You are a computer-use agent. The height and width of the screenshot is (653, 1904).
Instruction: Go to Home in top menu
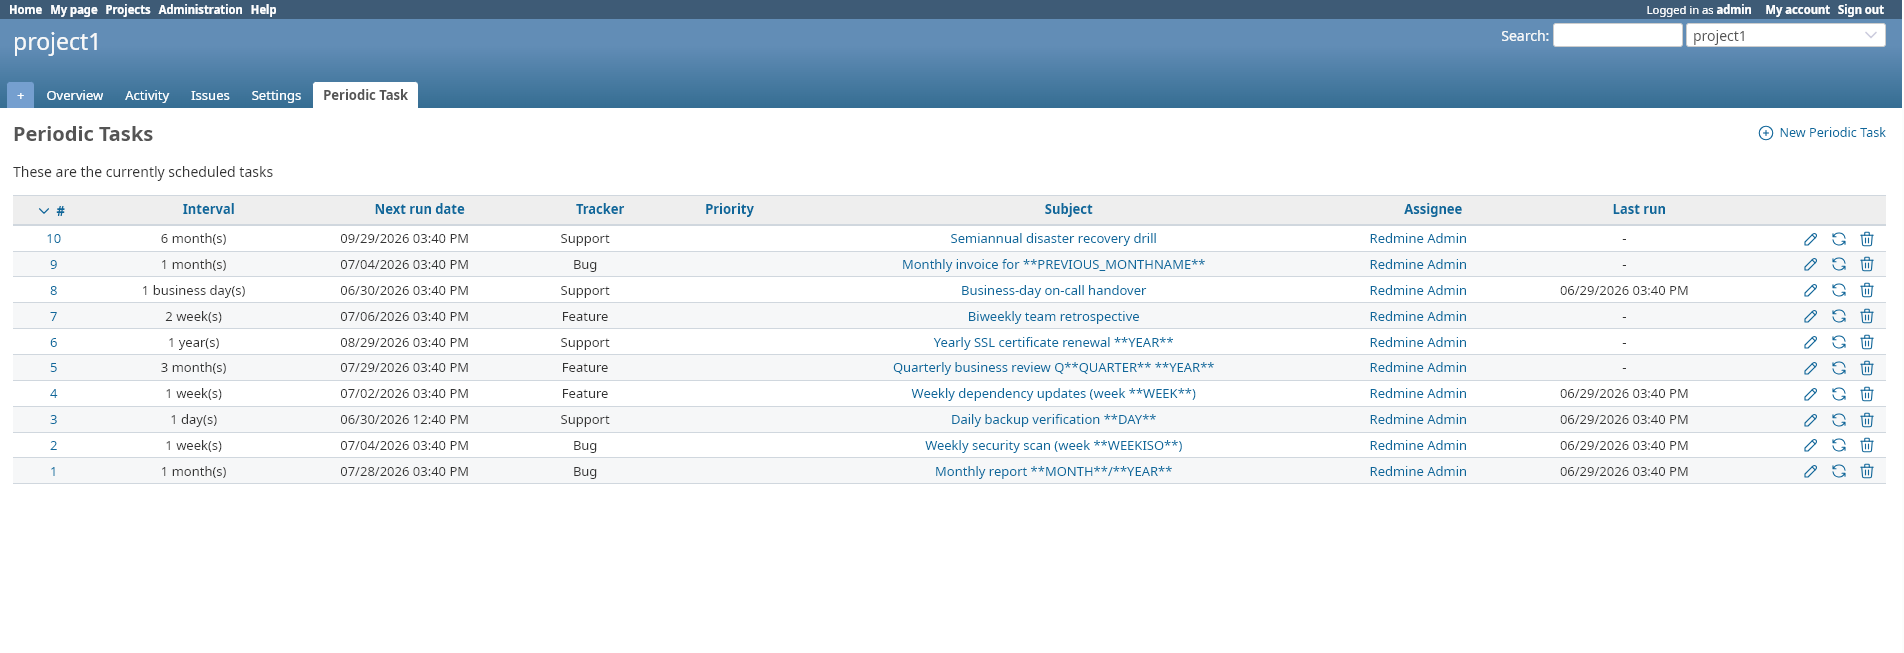tap(25, 9)
